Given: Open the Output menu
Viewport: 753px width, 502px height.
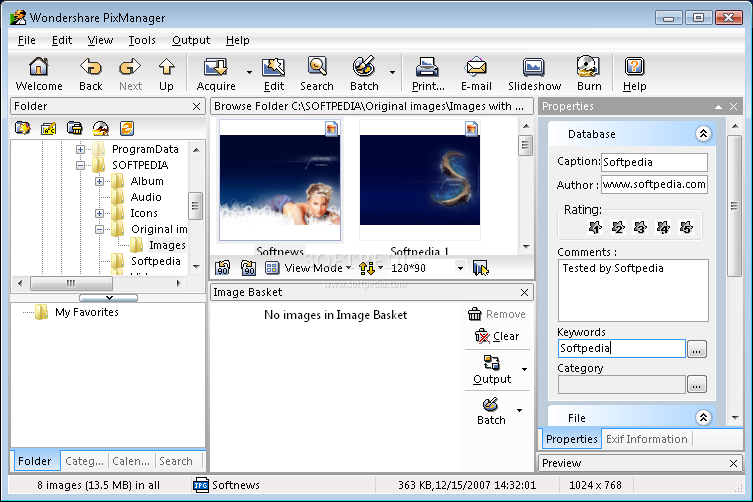Looking at the screenshot, I should tap(191, 40).
